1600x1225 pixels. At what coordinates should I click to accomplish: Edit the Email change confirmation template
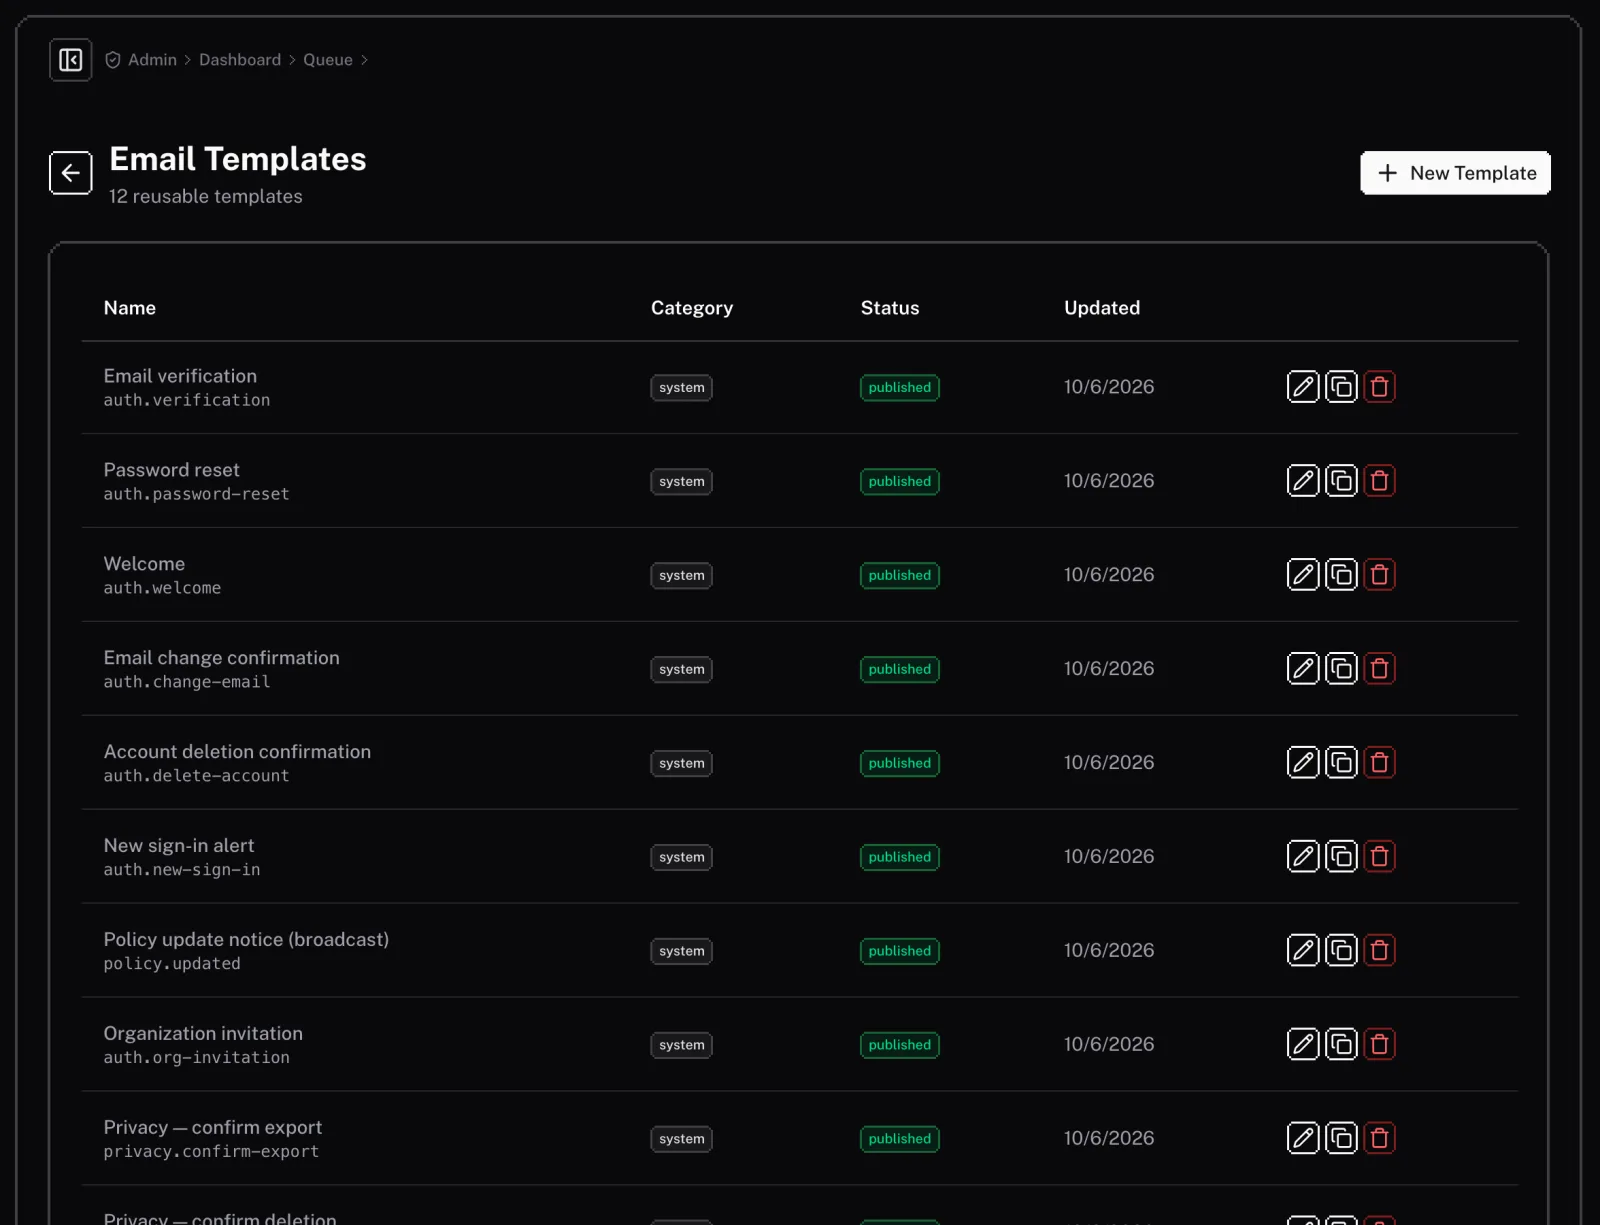click(x=1303, y=669)
